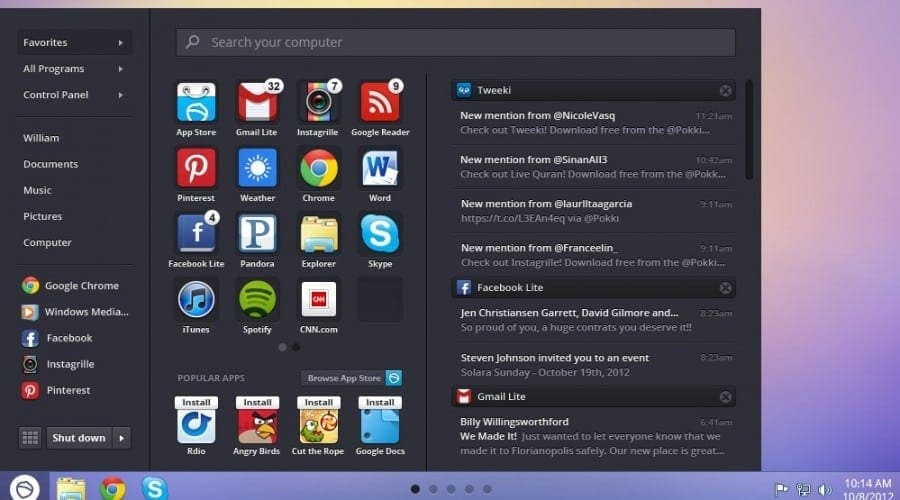Image resolution: width=900 pixels, height=500 pixels.
Task: Open the Explorer app tile
Action: [x=318, y=234]
